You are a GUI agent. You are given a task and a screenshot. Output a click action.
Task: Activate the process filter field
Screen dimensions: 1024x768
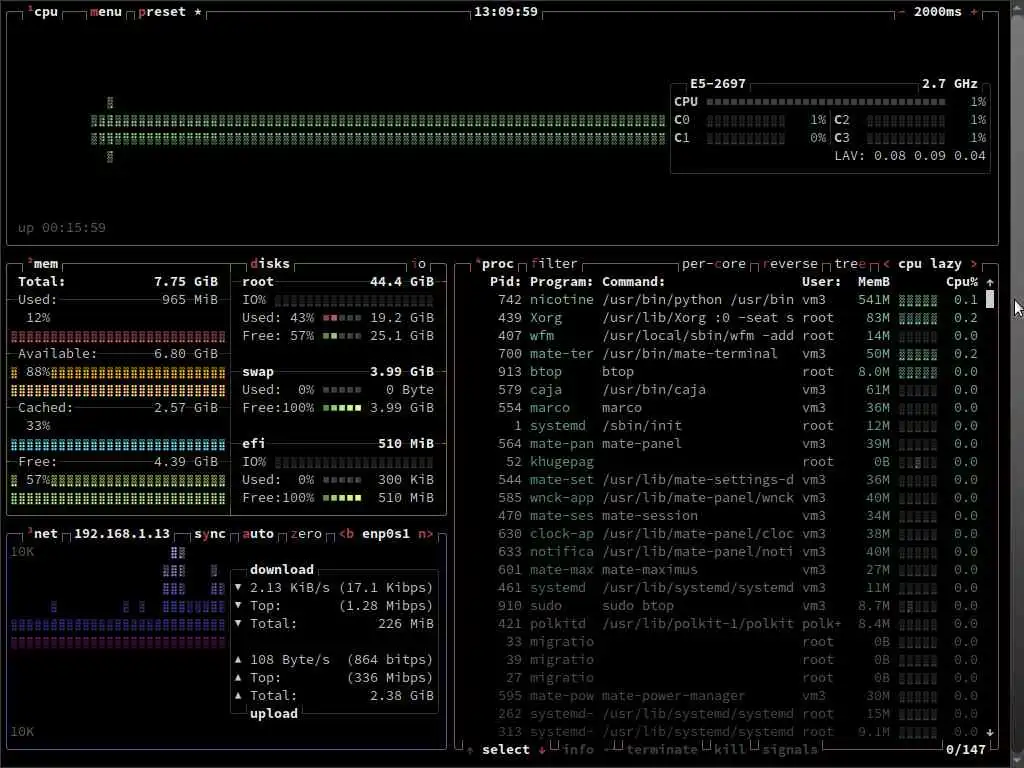pyautogui.click(x=554, y=264)
